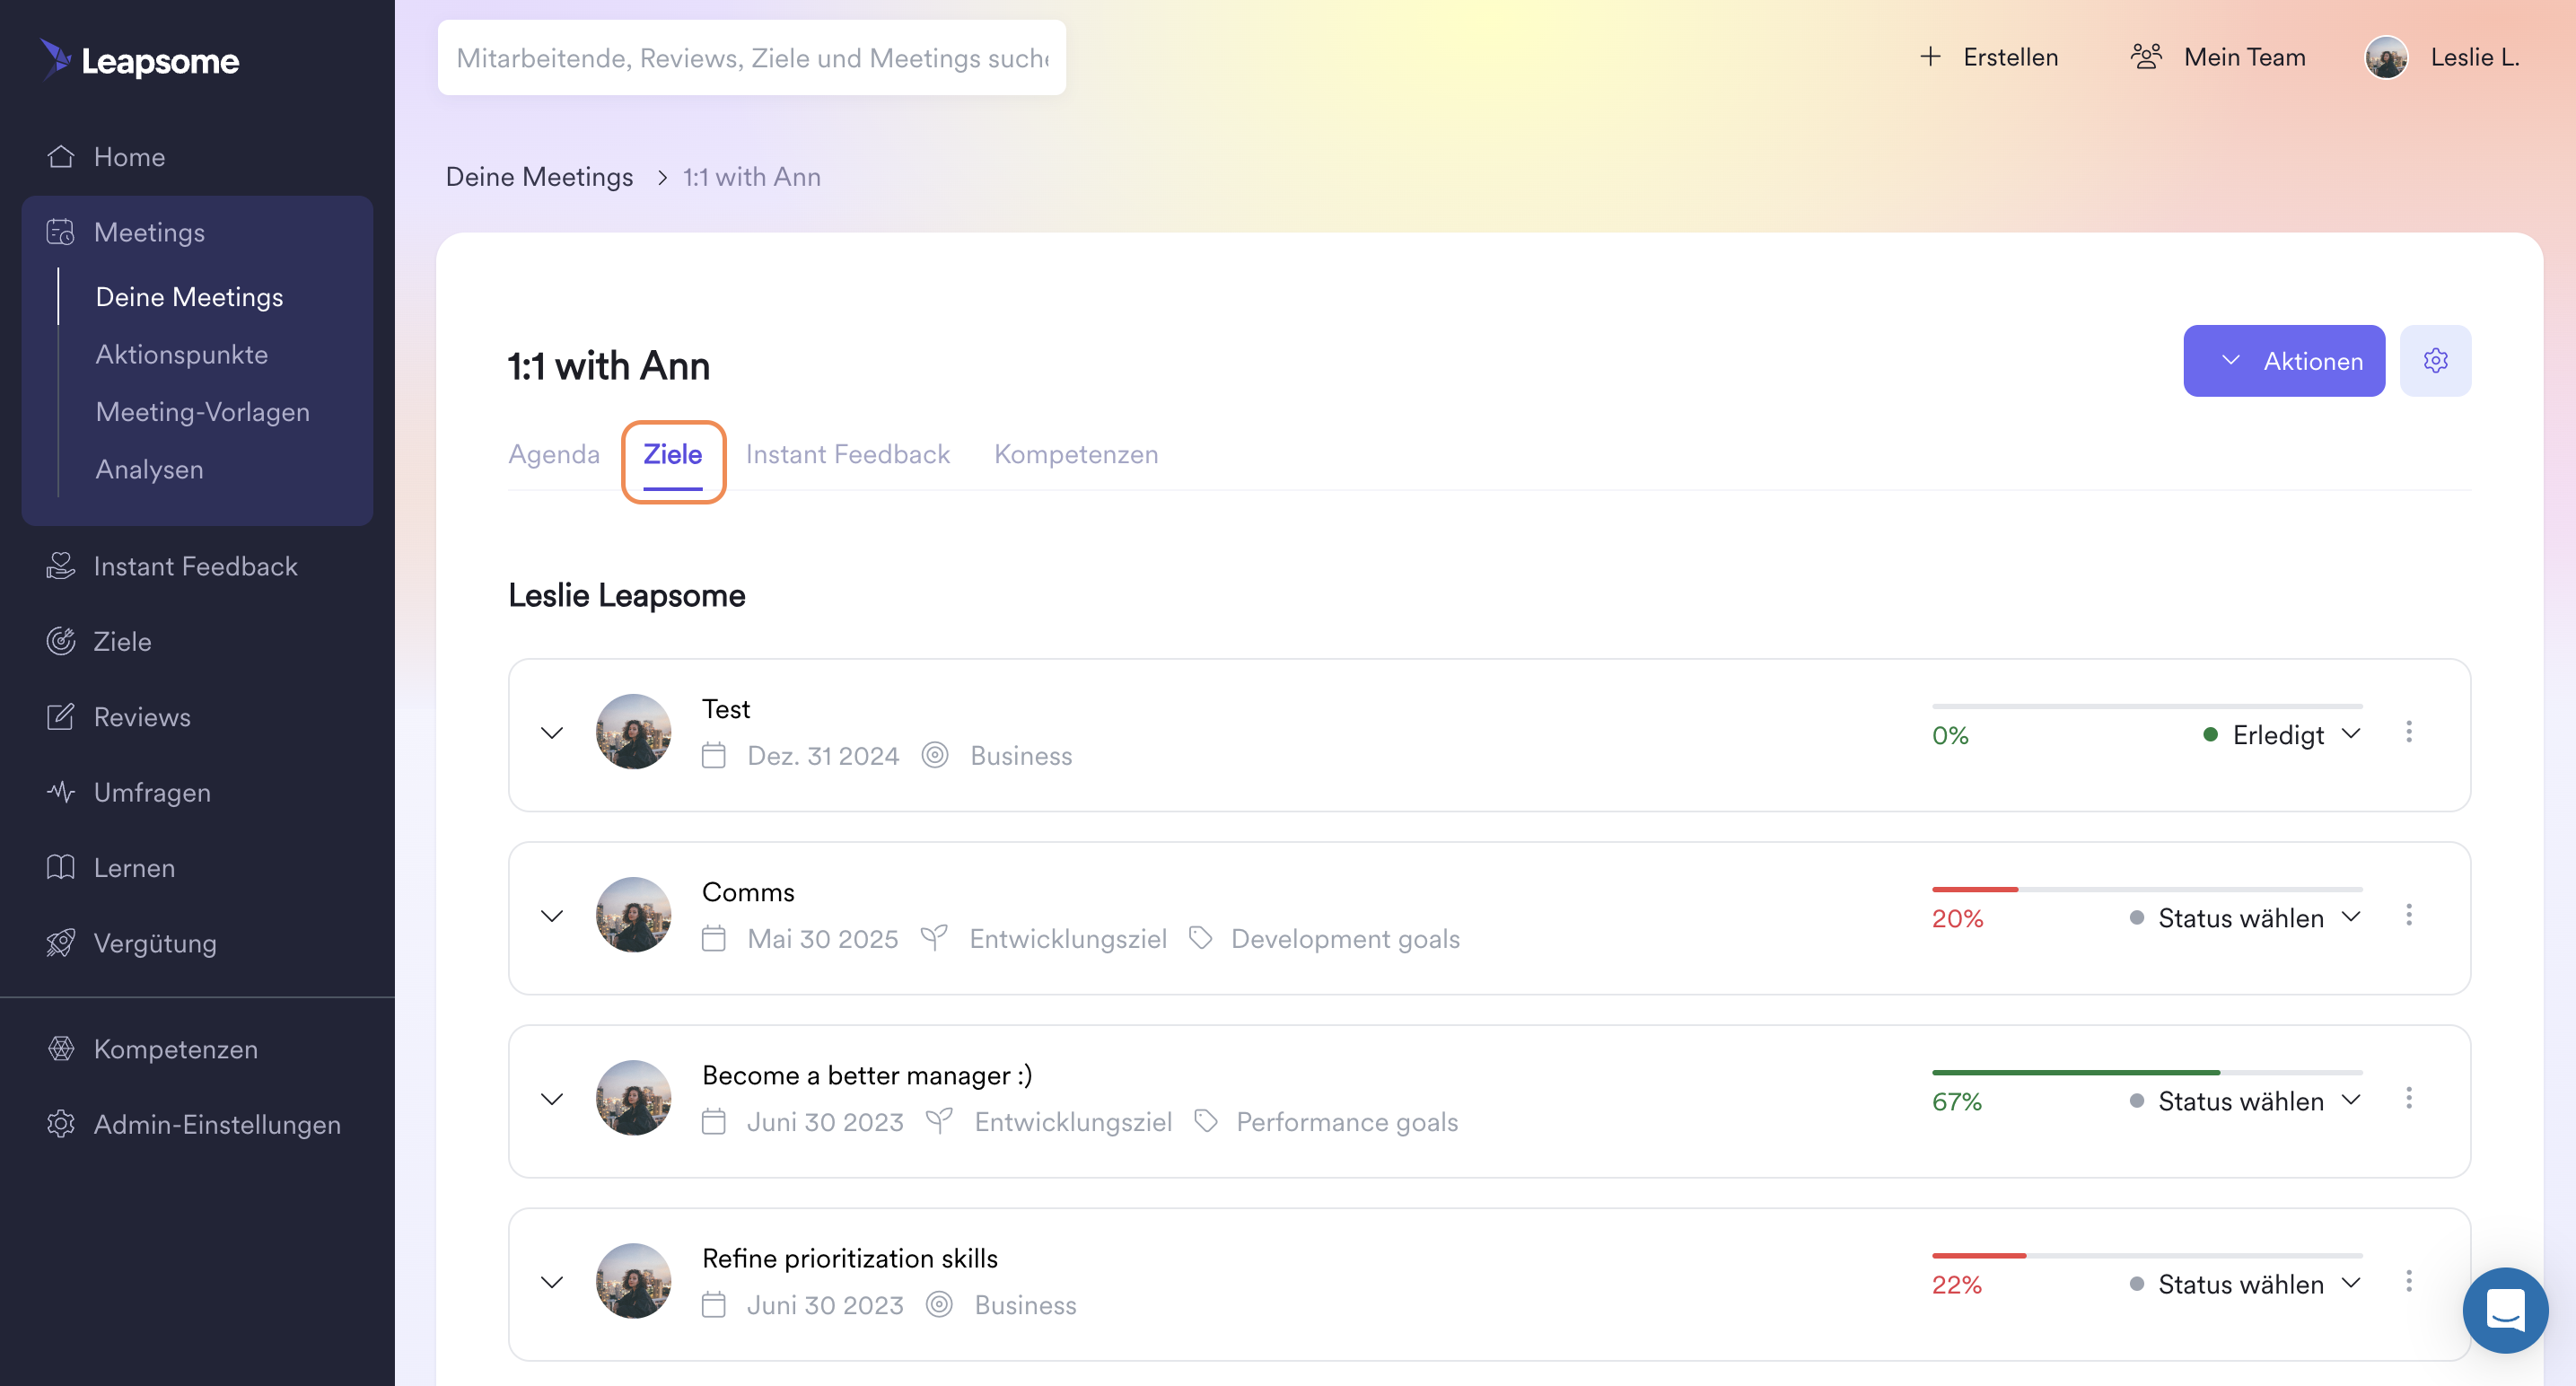Open the Aktionen dropdown button
2576x1386 pixels.
2283,361
